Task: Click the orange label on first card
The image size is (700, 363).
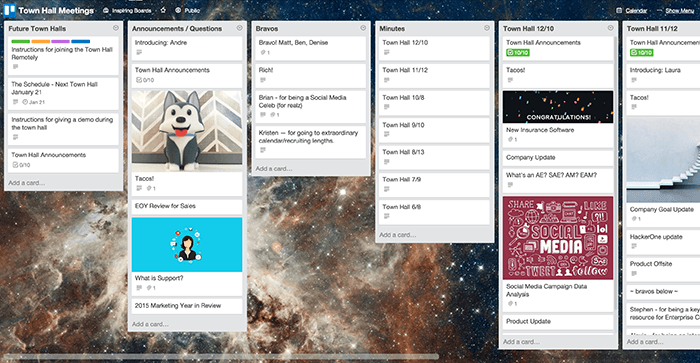Action: (x=41, y=42)
